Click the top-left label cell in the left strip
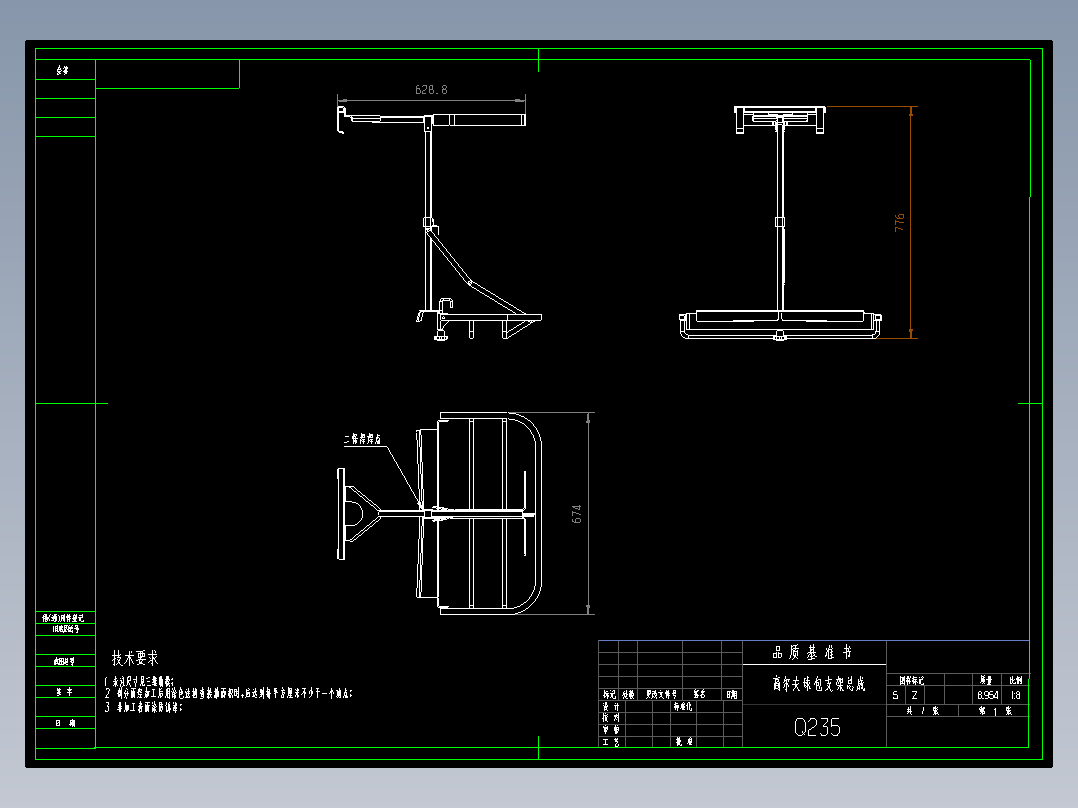 (x=65, y=70)
